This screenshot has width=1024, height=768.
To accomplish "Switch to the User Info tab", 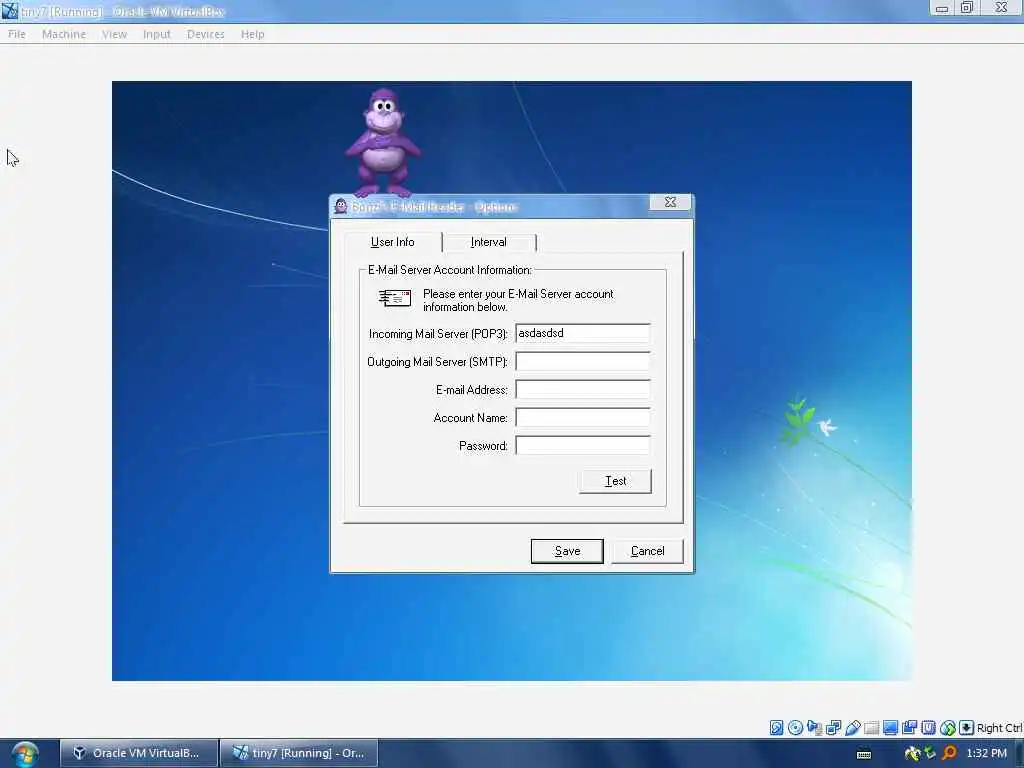I will pos(392,242).
